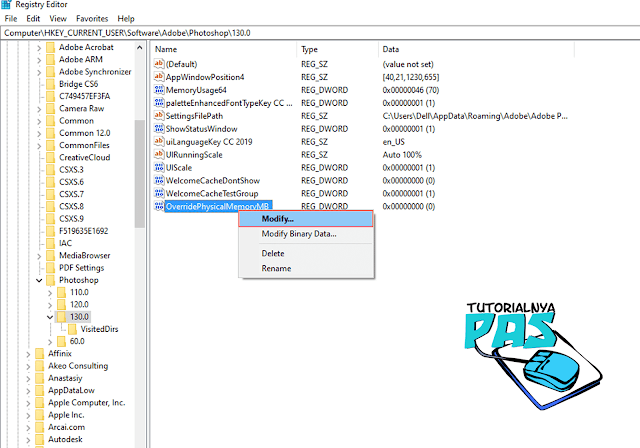Click the DWORD icon beside OverridePhysicalMemoryMB
The image size is (640, 448).
[159, 206]
